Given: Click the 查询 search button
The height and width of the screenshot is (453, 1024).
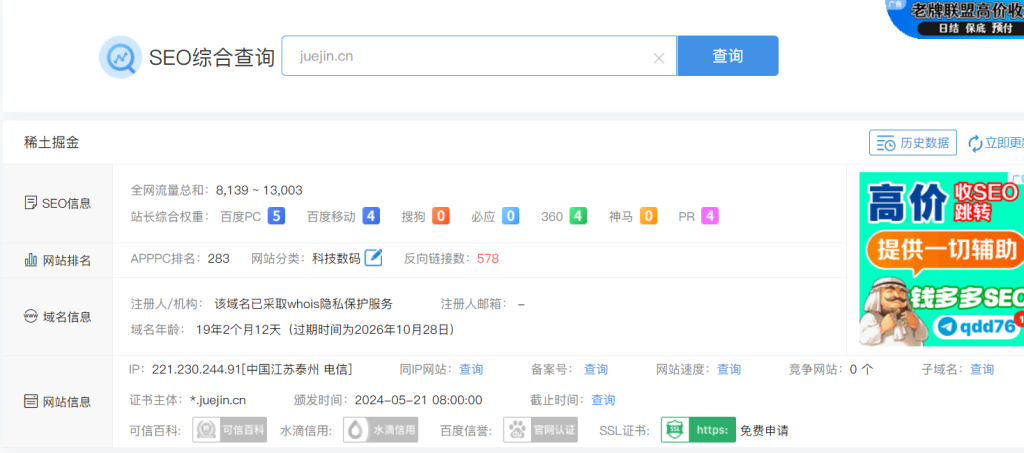Looking at the screenshot, I should pyautogui.click(x=728, y=56).
